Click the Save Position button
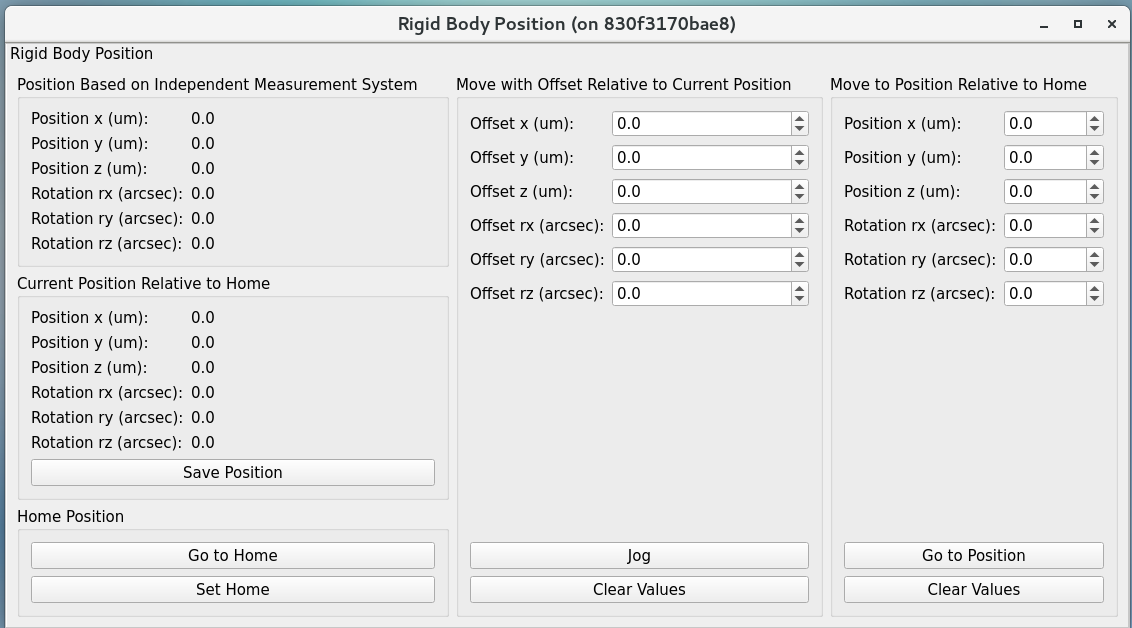Viewport: 1132px width, 628px height. coord(232,472)
